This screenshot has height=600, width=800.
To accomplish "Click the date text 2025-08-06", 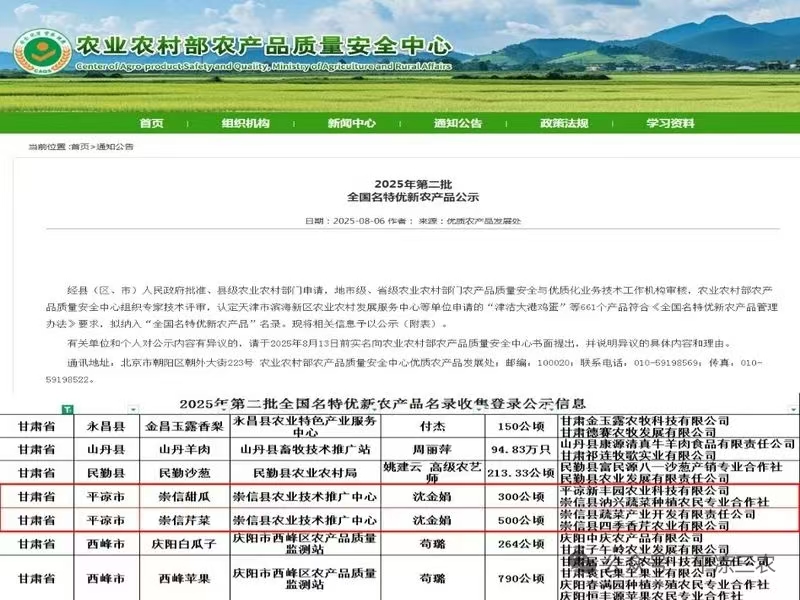I will pos(357,221).
